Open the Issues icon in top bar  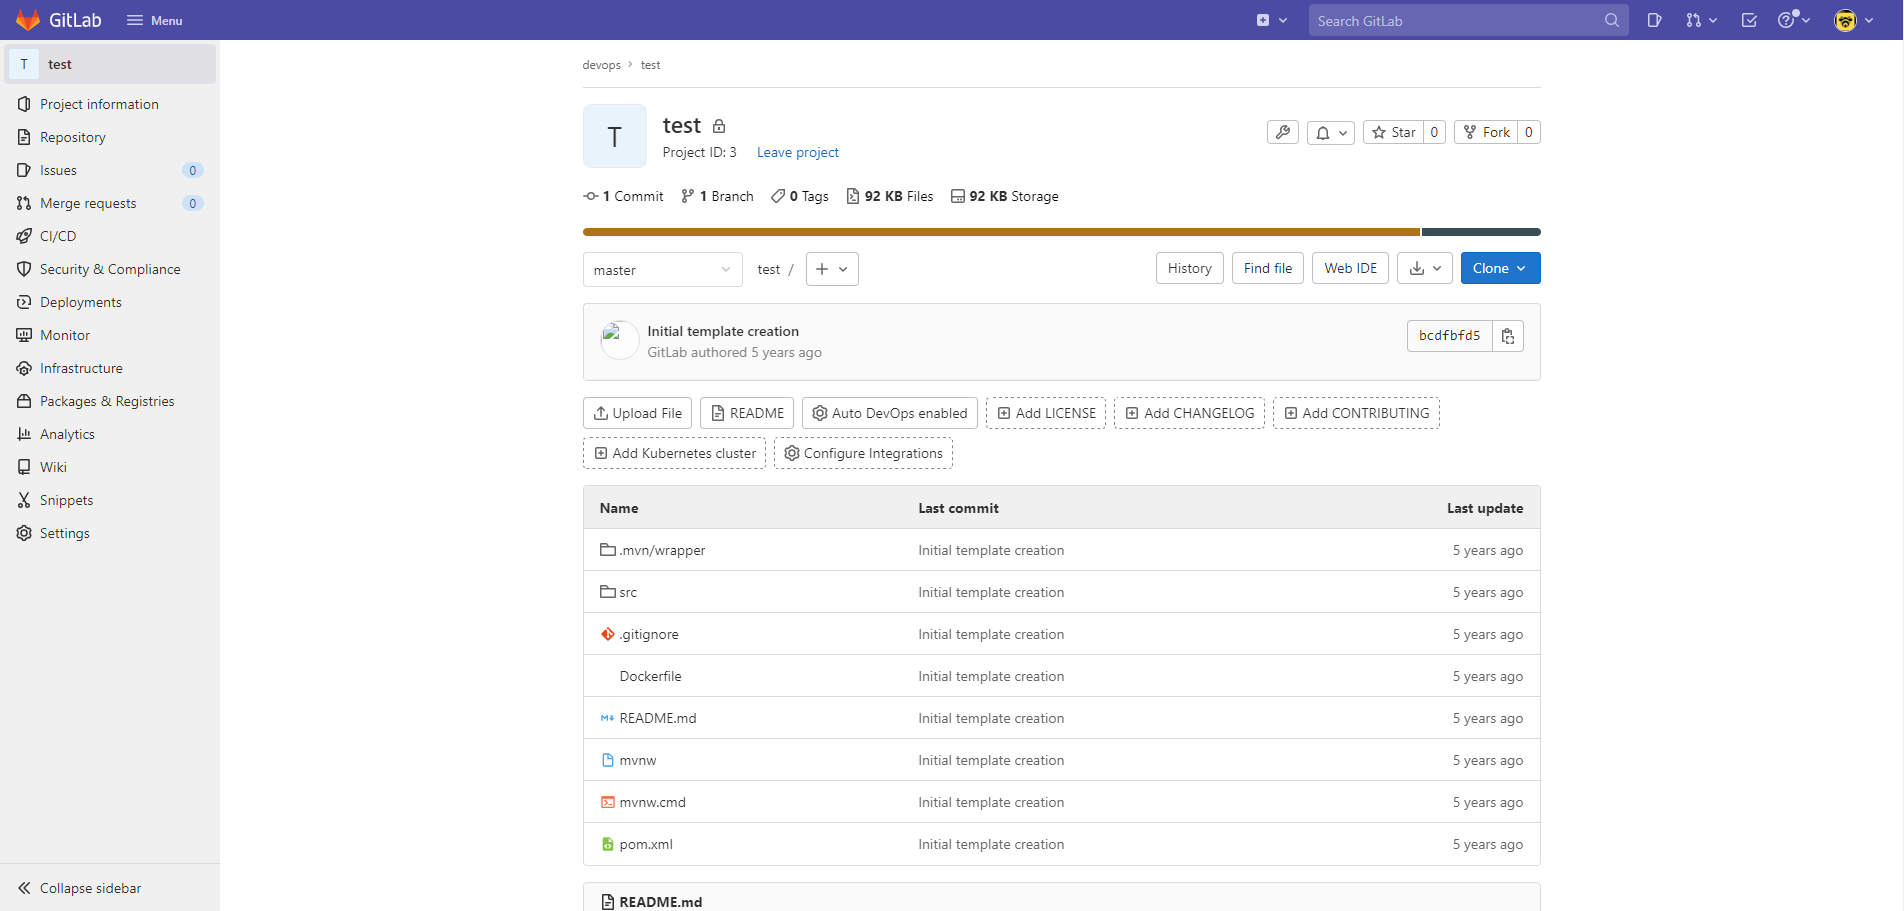(1655, 20)
